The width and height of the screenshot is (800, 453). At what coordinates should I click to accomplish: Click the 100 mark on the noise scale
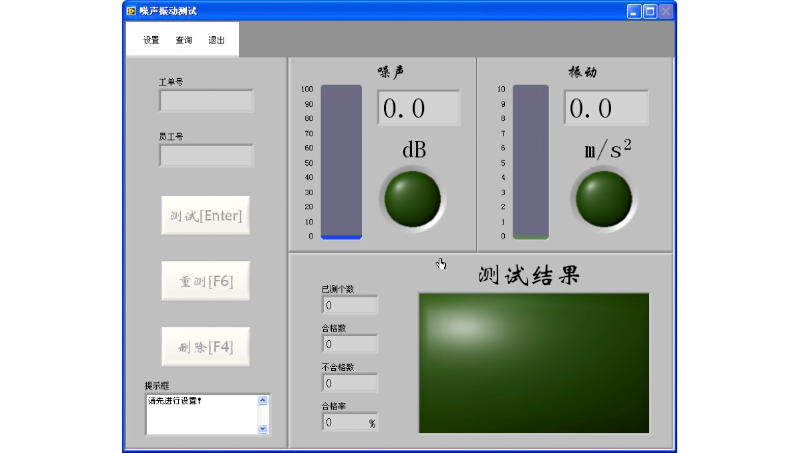307,89
